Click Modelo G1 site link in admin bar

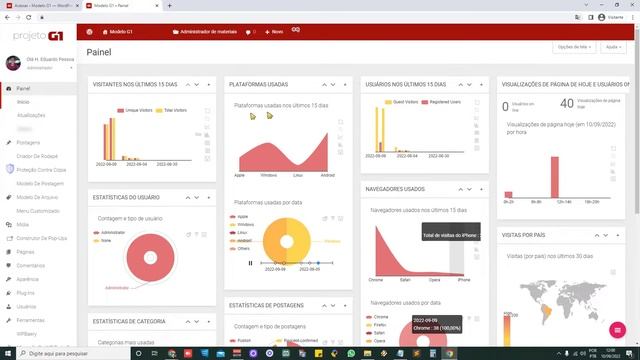(x=118, y=32)
